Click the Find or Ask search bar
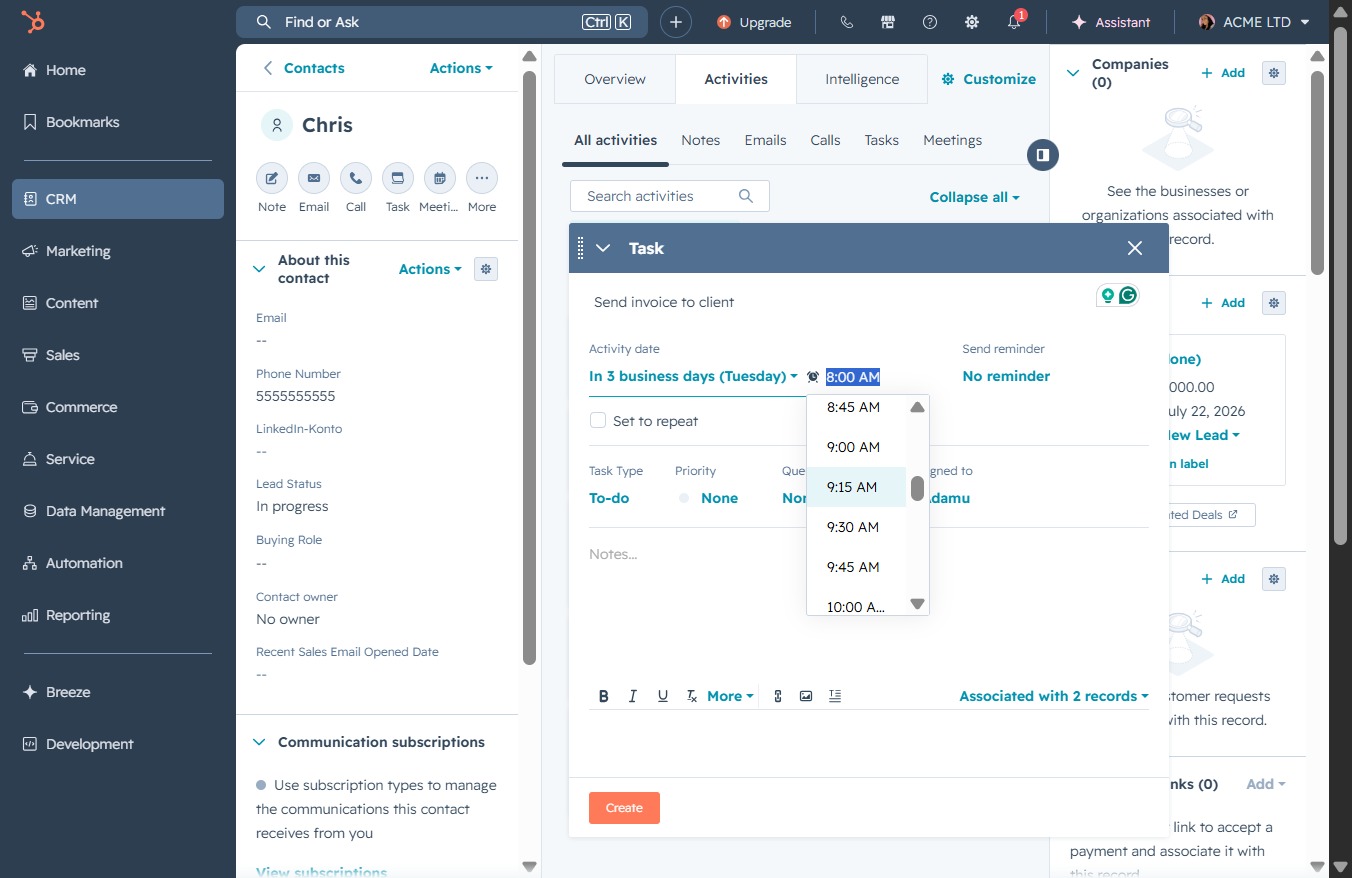 point(442,22)
